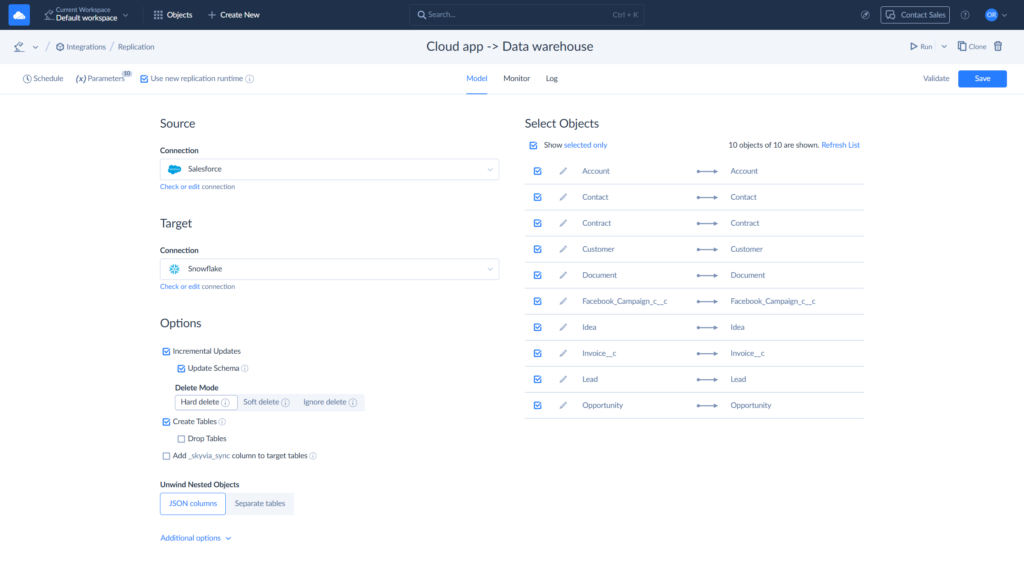Toggle Use new replication runtime checkbox

pos(144,79)
